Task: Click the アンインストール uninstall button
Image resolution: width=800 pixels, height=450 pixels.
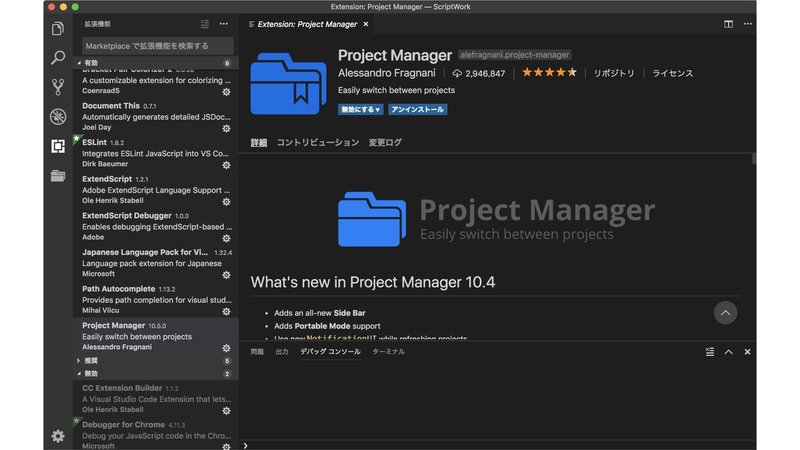Action: point(416,110)
